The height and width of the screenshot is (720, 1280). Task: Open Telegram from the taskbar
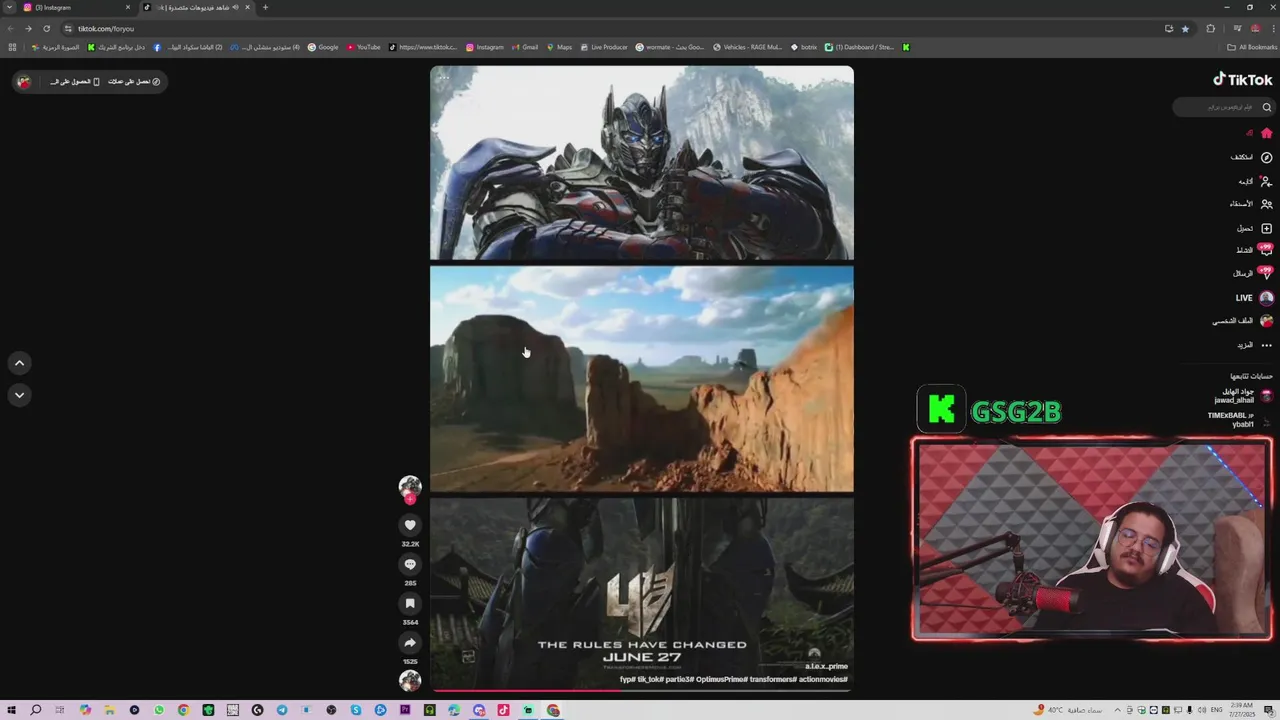pos(282,710)
